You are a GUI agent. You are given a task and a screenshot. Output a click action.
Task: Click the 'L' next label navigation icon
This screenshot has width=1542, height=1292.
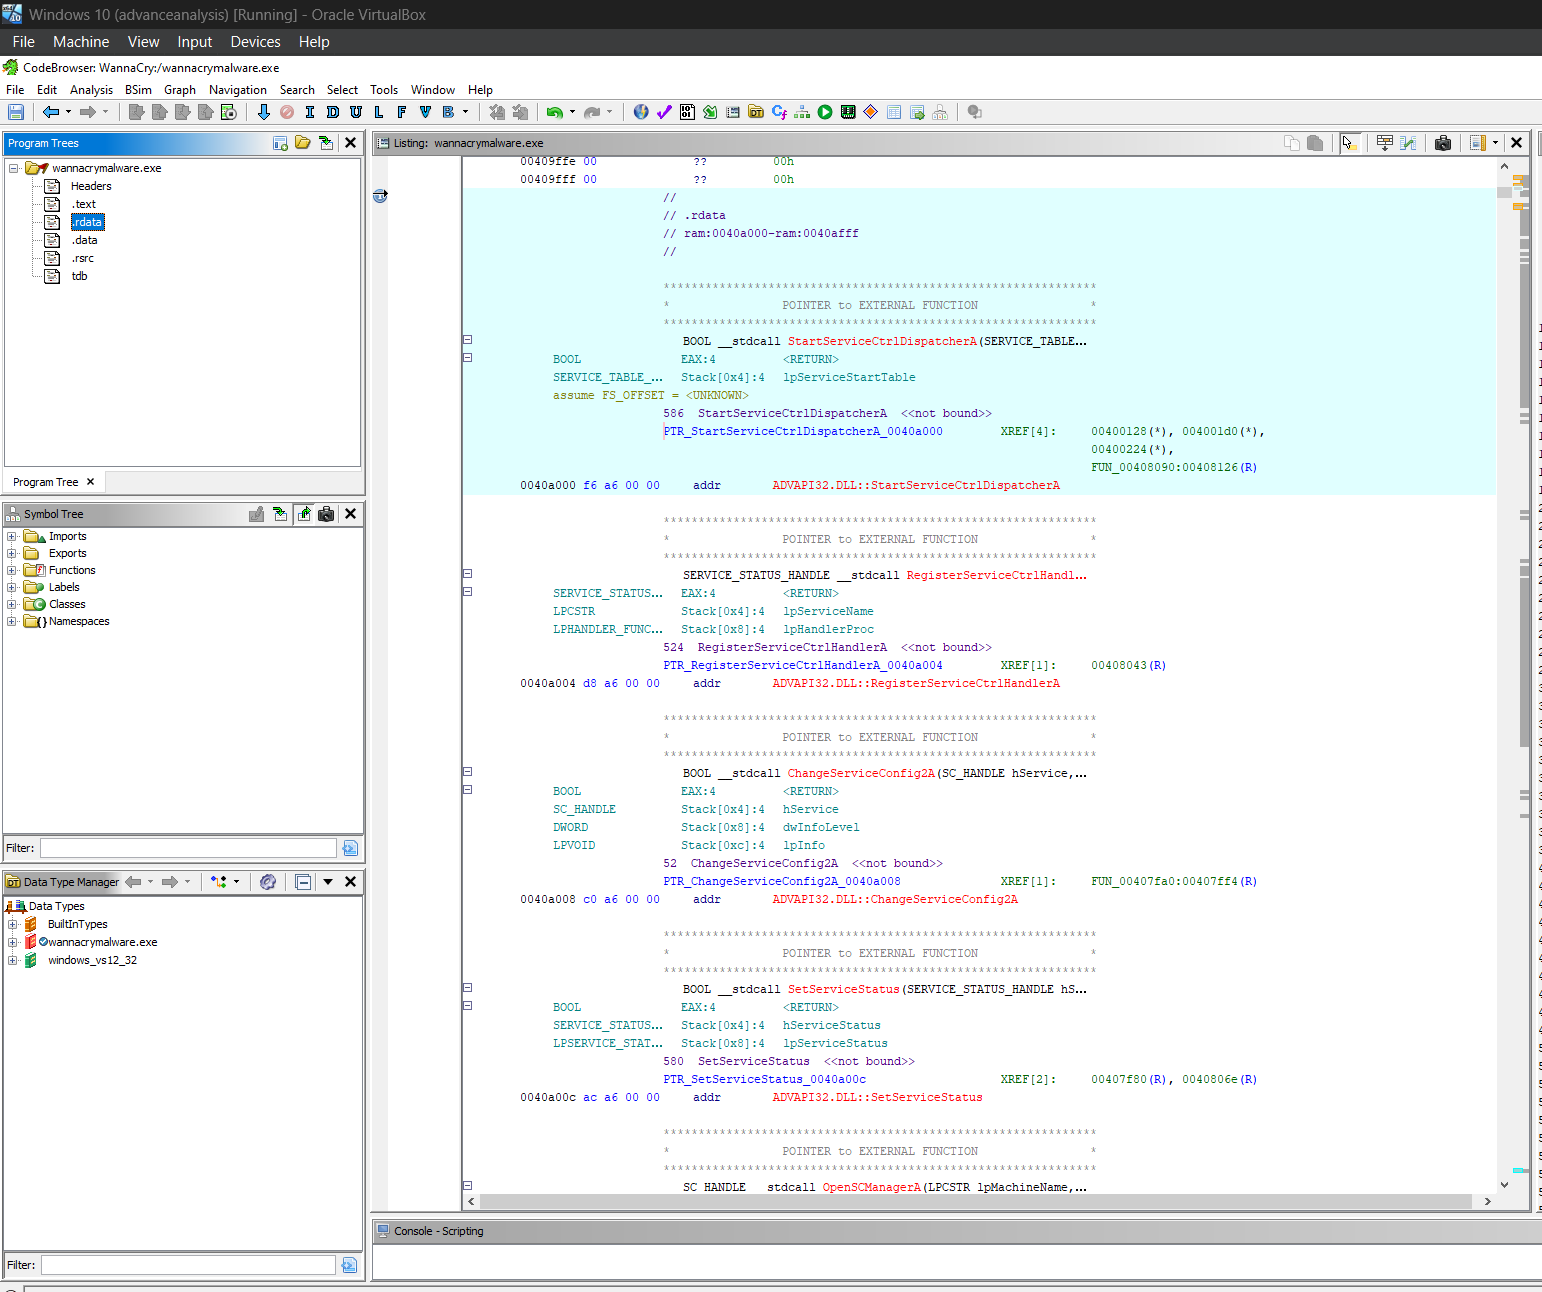(379, 112)
